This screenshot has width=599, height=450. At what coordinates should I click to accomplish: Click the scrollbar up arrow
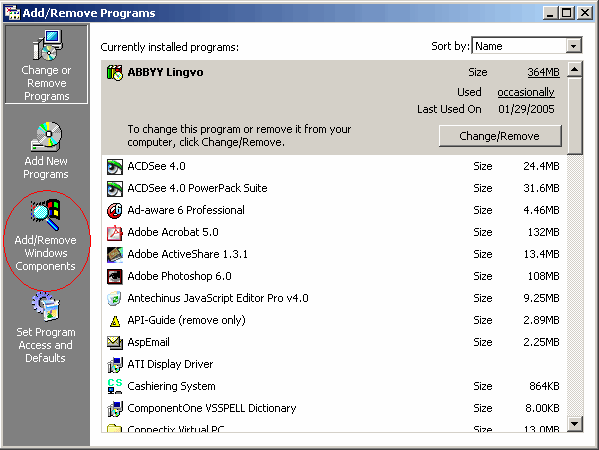tap(575, 69)
